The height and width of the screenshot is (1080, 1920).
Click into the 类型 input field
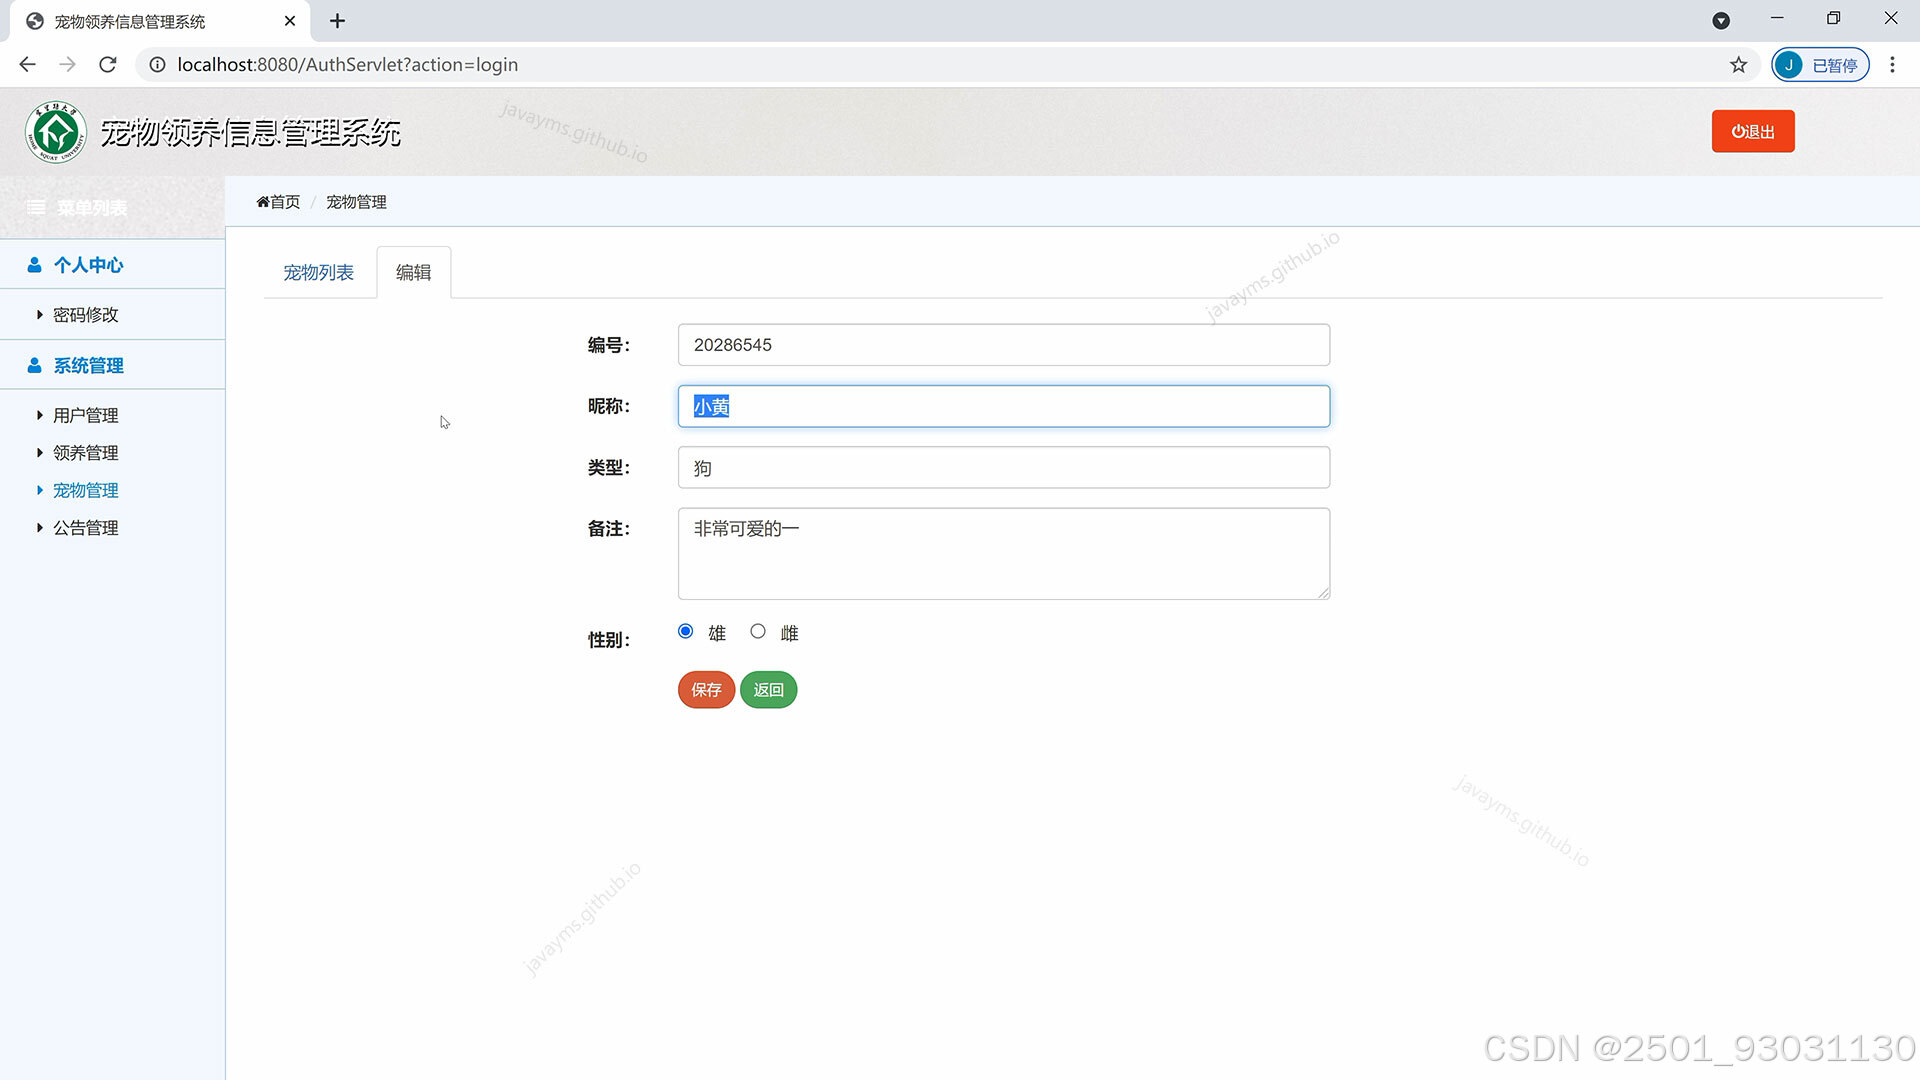[1003, 467]
